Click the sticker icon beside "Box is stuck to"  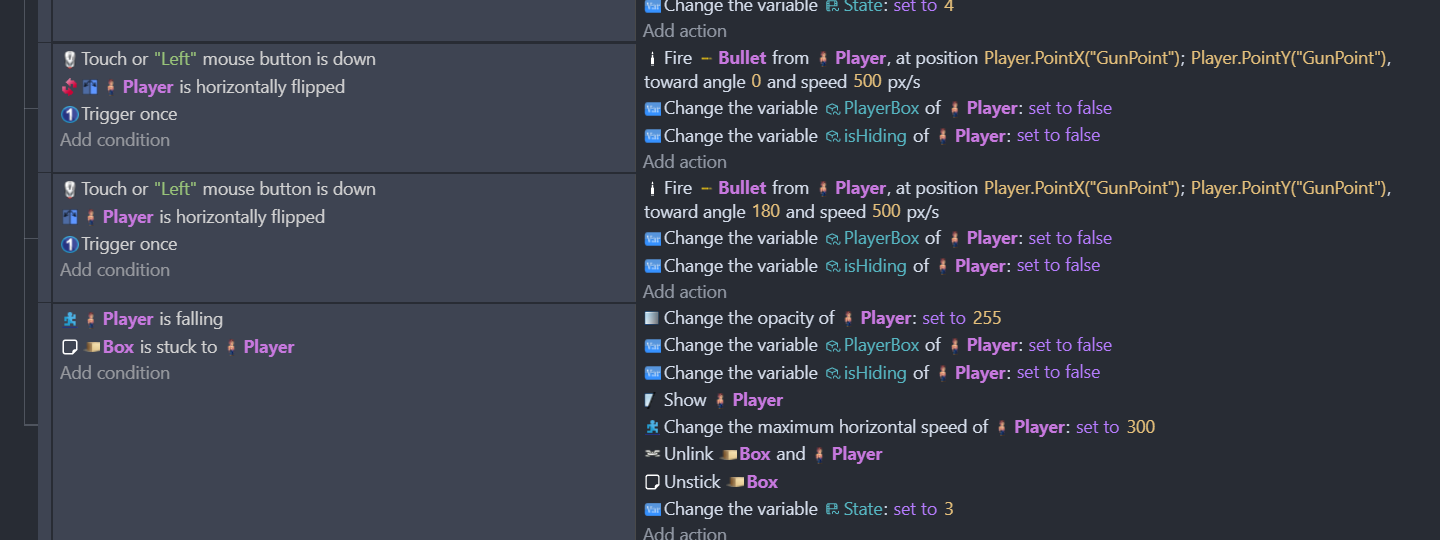pos(69,347)
